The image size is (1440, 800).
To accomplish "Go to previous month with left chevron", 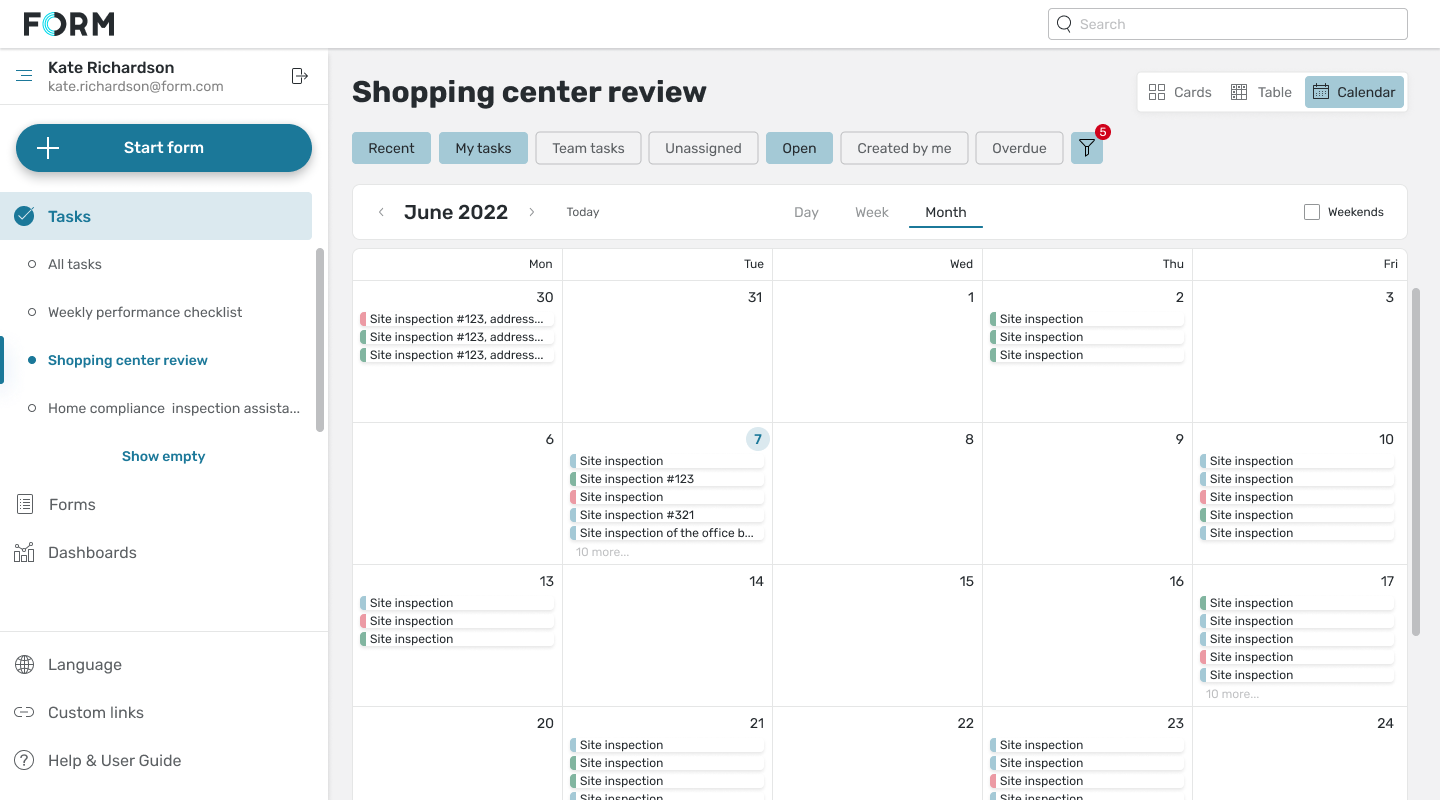I will [x=381, y=212].
